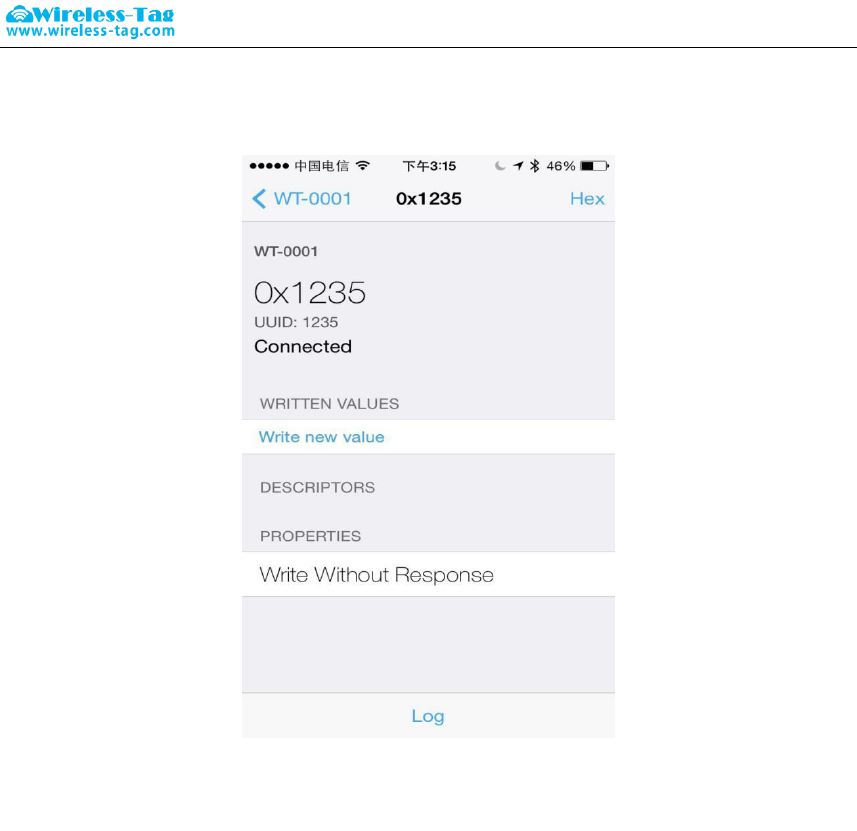The width and height of the screenshot is (857, 831).
Task: Tap the Do Not Disturb moon icon
Action: [500, 166]
